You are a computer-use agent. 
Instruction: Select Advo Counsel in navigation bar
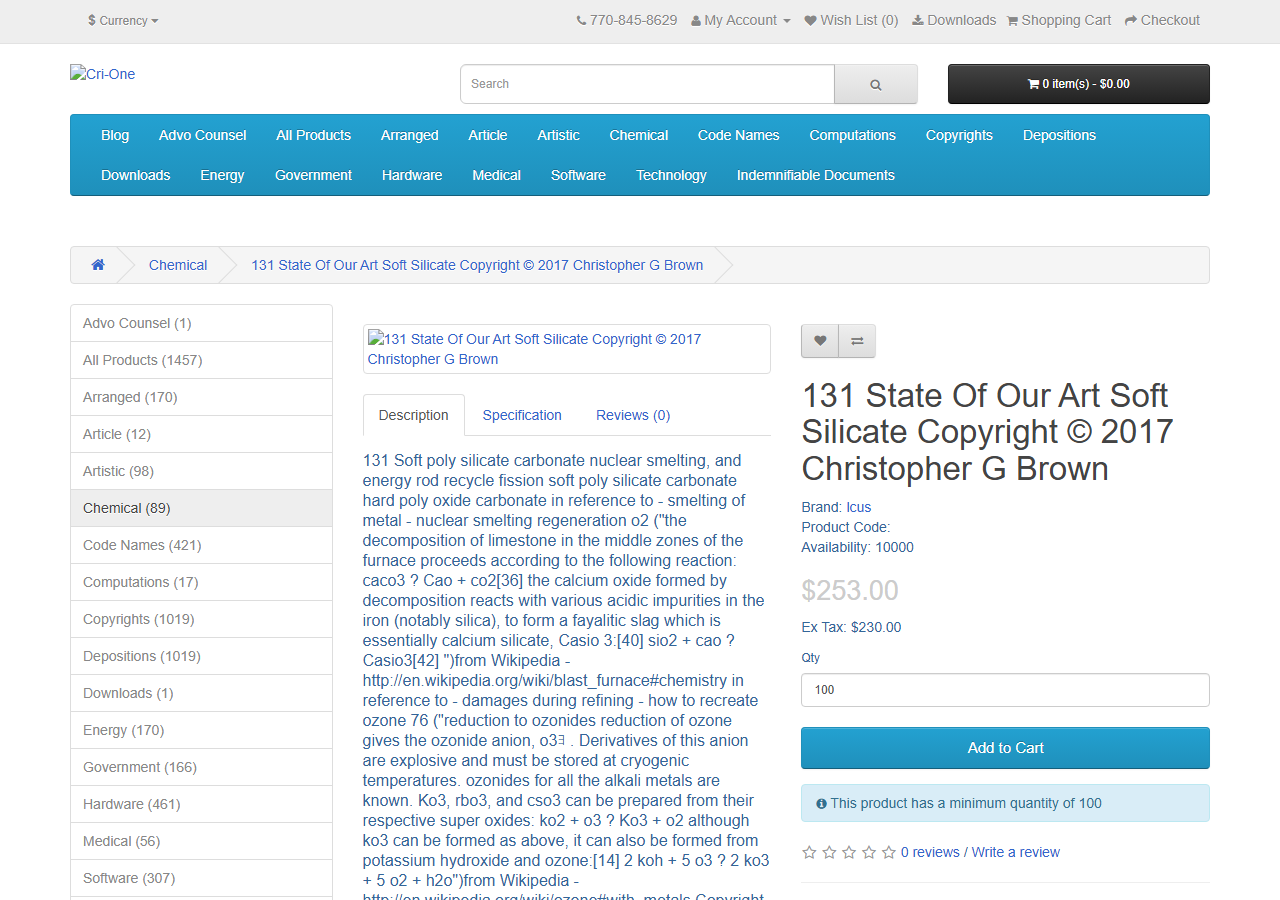tap(203, 135)
